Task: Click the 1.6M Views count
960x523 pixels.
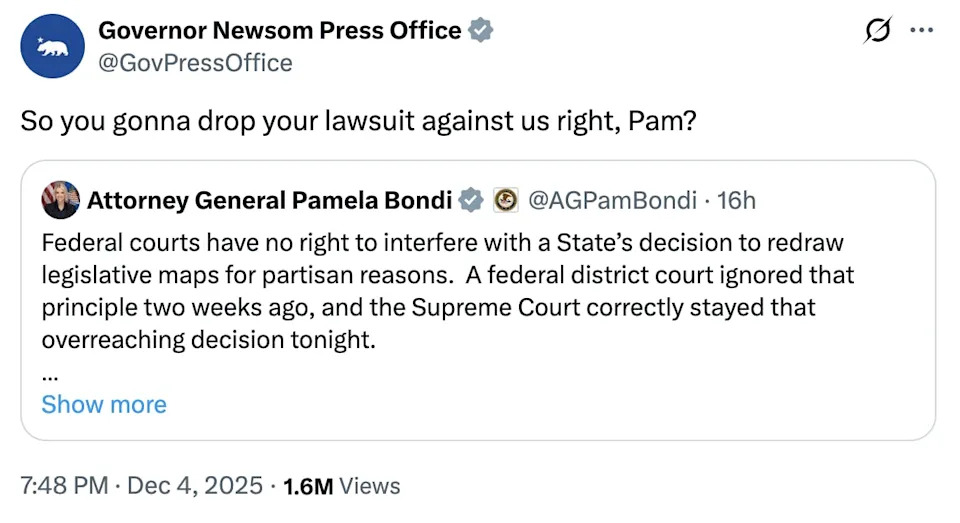Action: pos(342,486)
